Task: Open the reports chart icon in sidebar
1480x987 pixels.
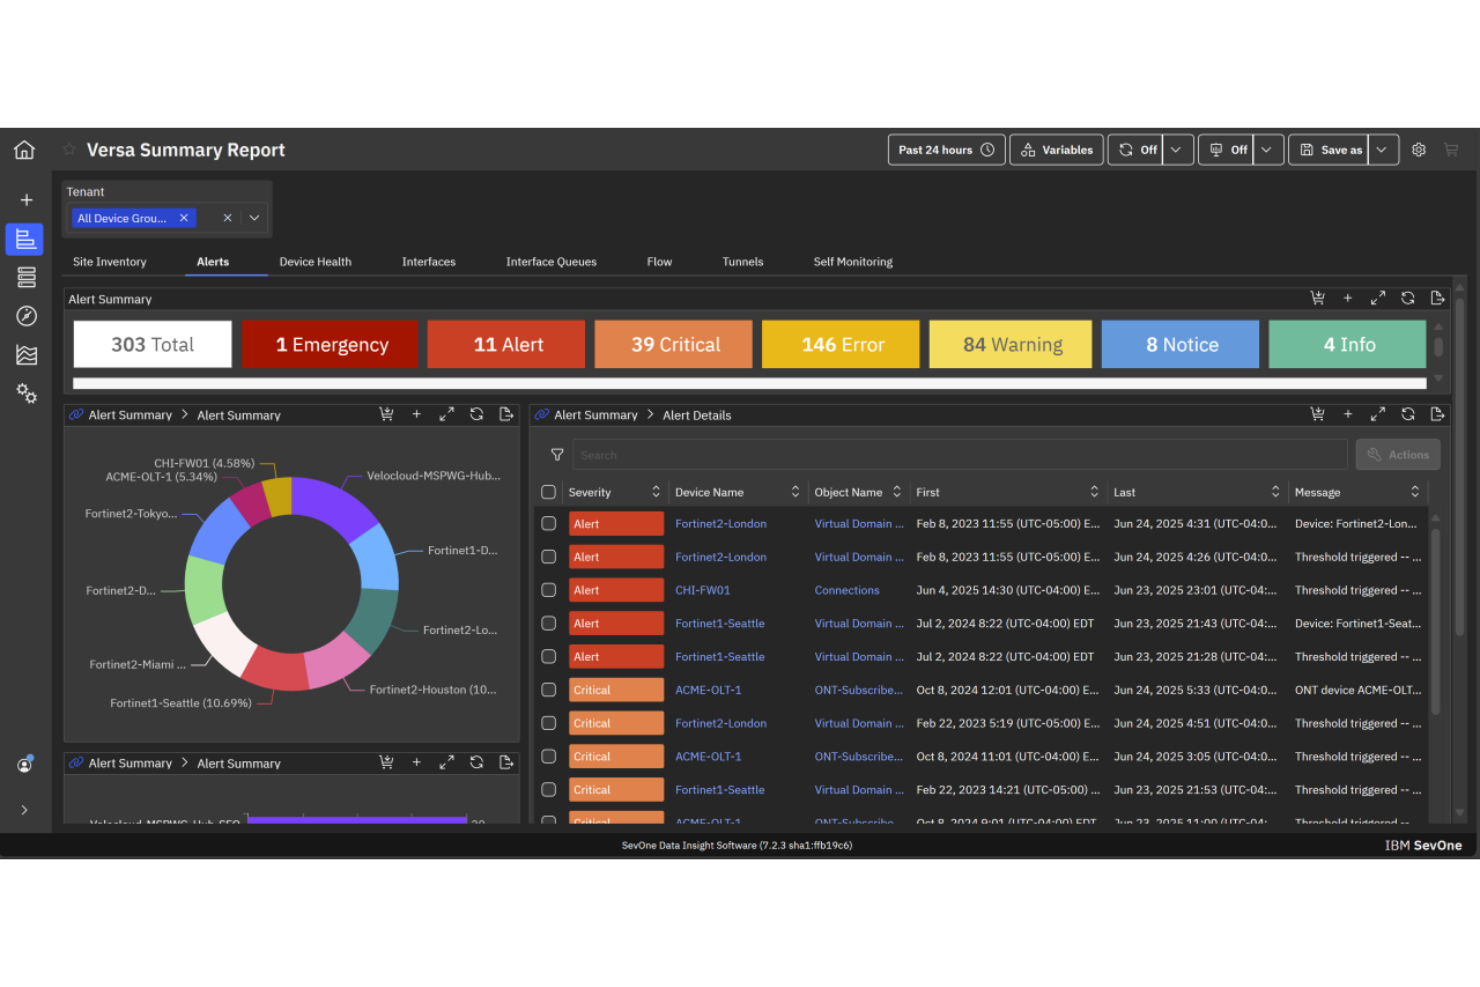Action: [x=25, y=239]
